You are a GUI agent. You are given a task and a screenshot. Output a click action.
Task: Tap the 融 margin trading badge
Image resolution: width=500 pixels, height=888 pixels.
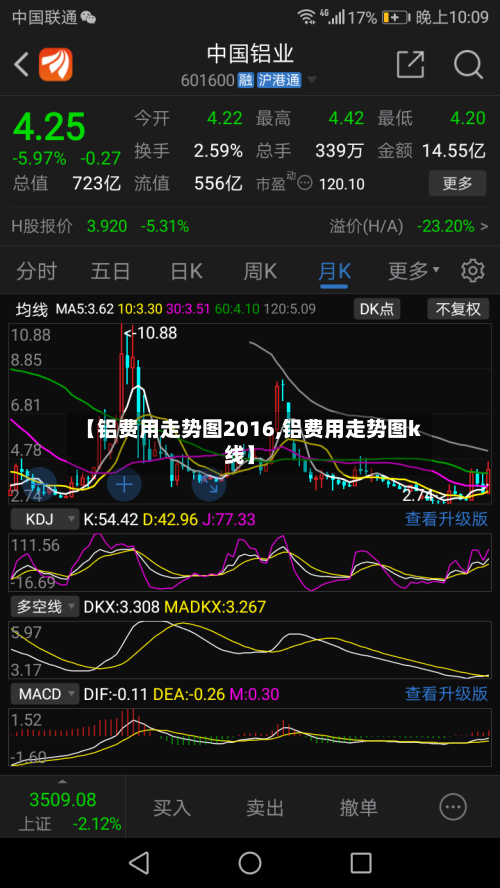[x=245, y=80]
